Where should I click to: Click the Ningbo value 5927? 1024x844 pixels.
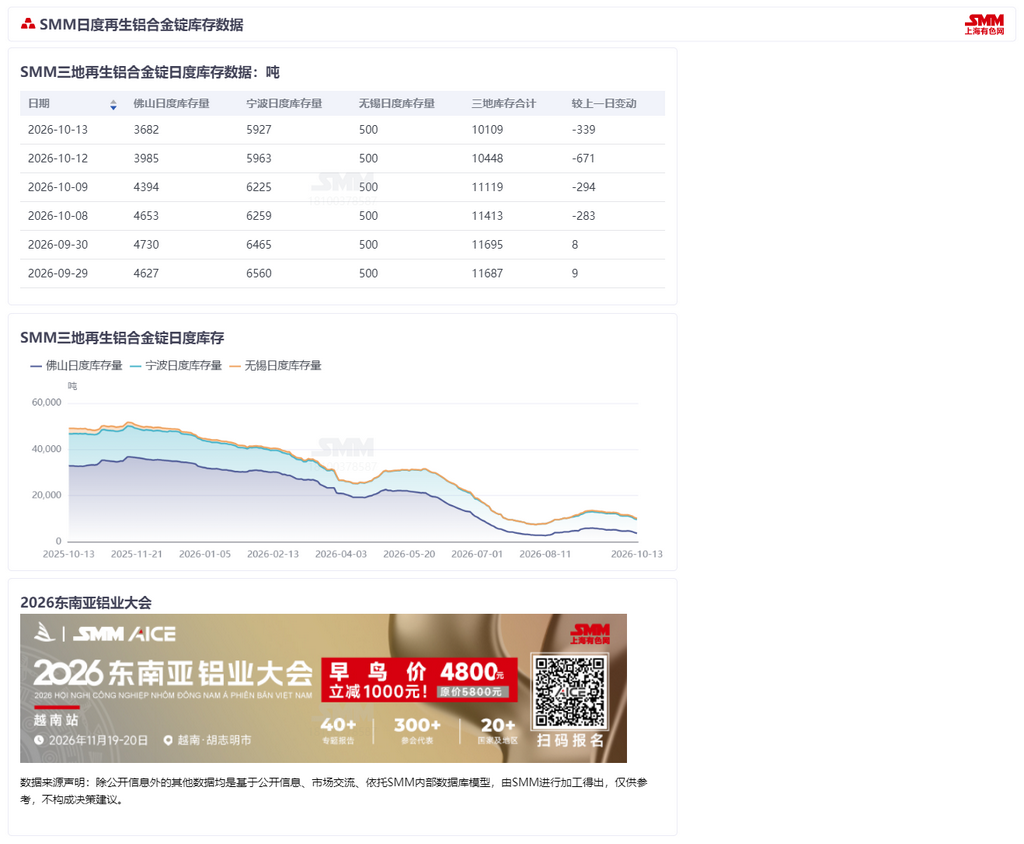click(x=259, y=129)
